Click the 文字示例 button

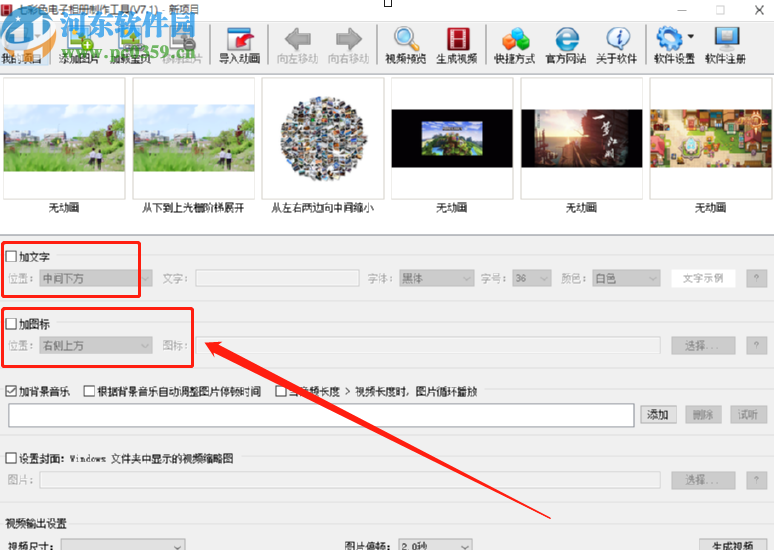(703, 278)
